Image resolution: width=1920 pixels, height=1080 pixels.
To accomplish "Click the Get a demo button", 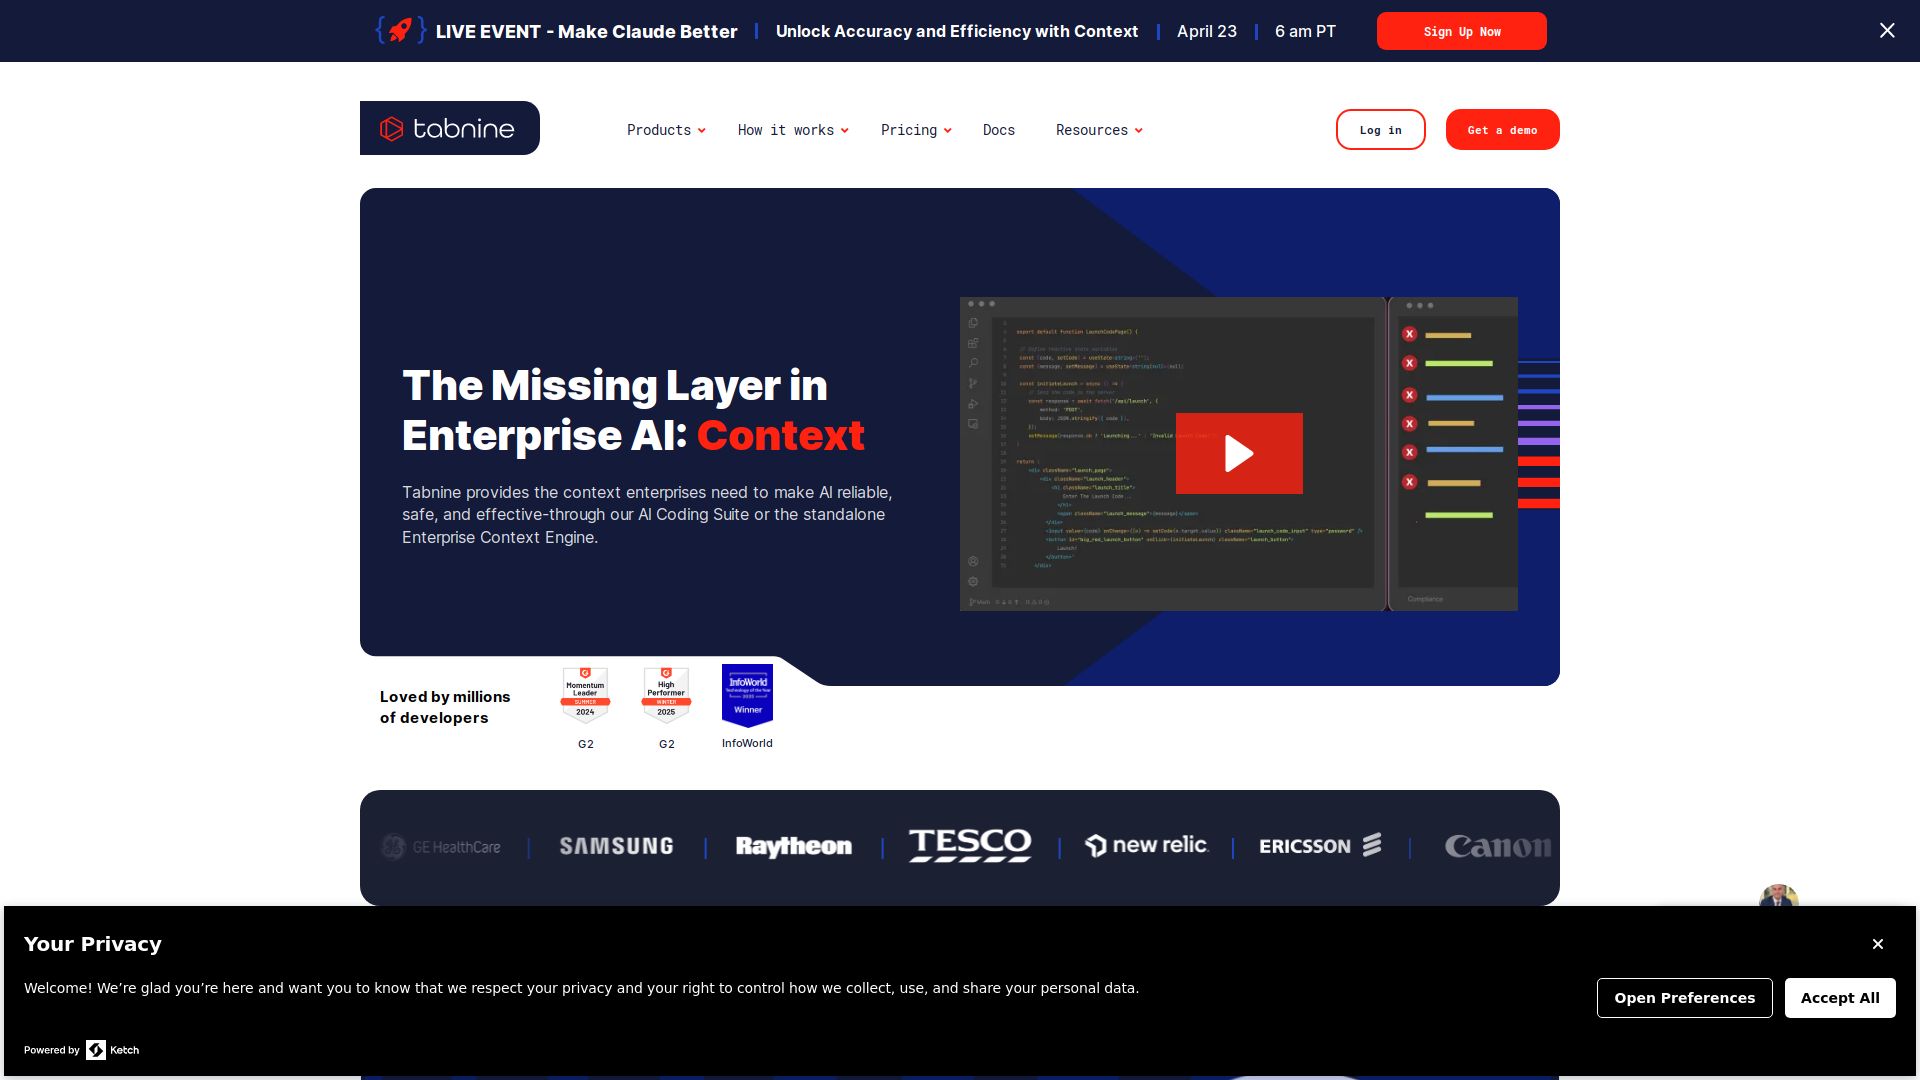I will [x=1502, y=130].
